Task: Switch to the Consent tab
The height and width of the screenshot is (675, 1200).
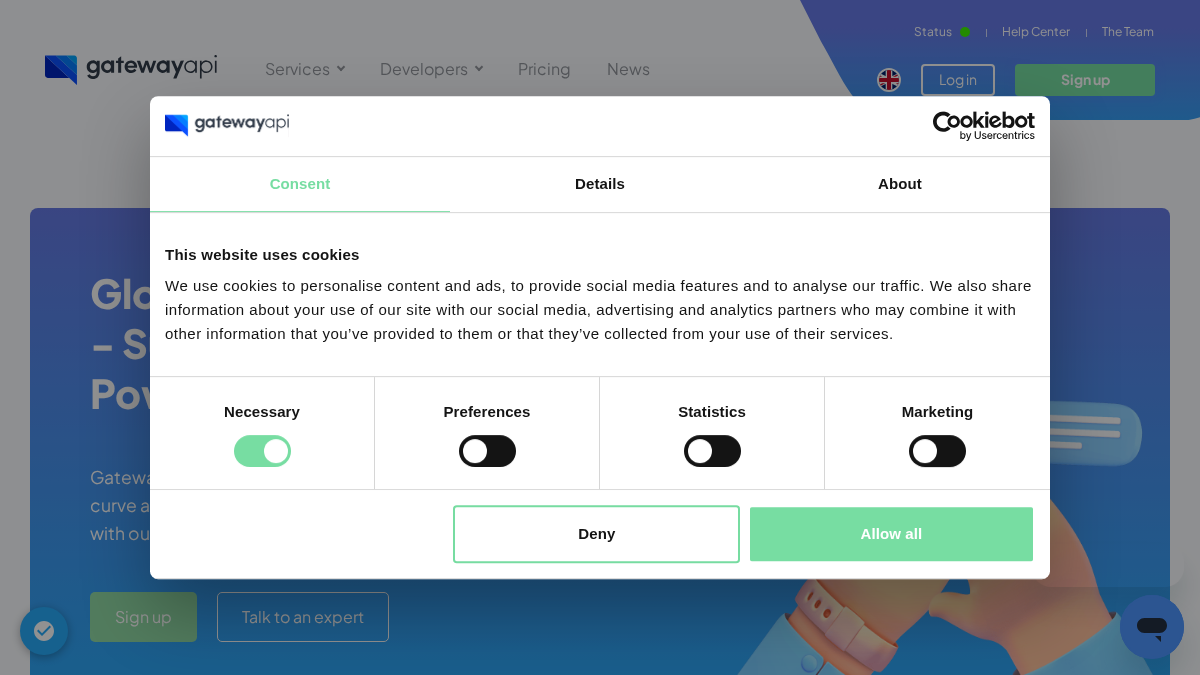Action: pos(300,184)
